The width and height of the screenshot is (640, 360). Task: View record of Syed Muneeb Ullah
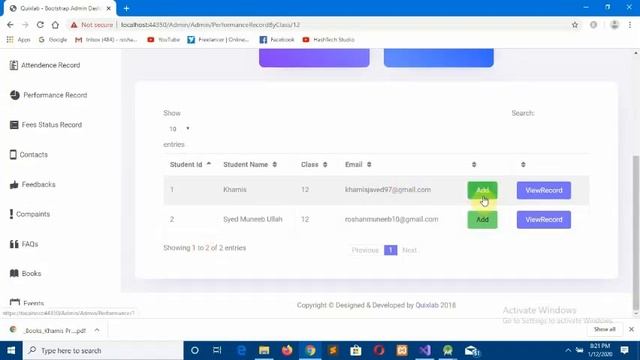click(x=544, y=220)
